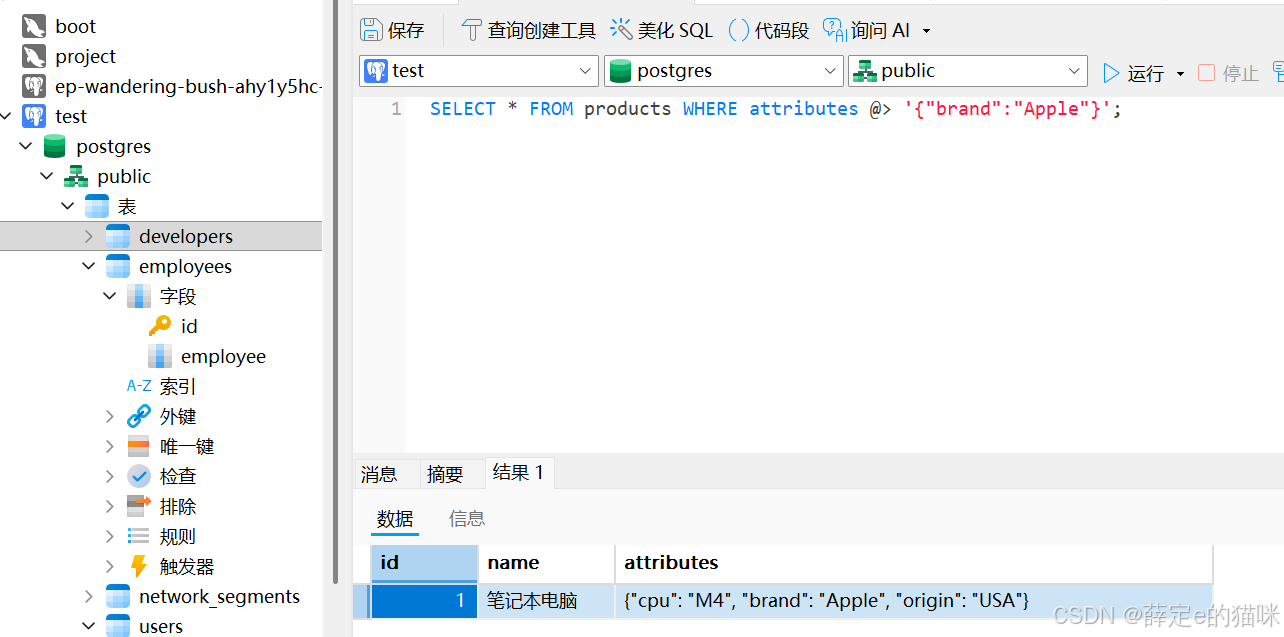Select the Info (信息) sub-tab
This screenshot has height=637, width=1284.
[x=467, y=519]
